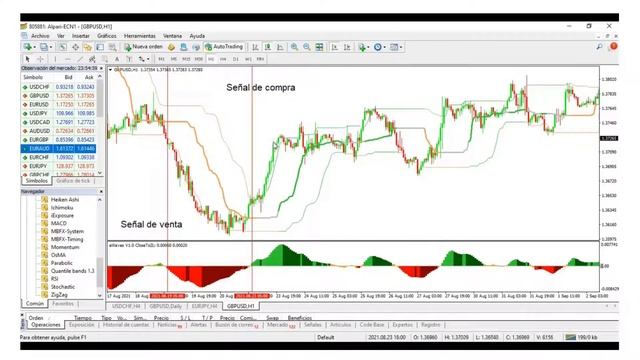Viewport: 640px width, 360px height.
Task: Toggle chart shift icon
Action: coord(347,47)
